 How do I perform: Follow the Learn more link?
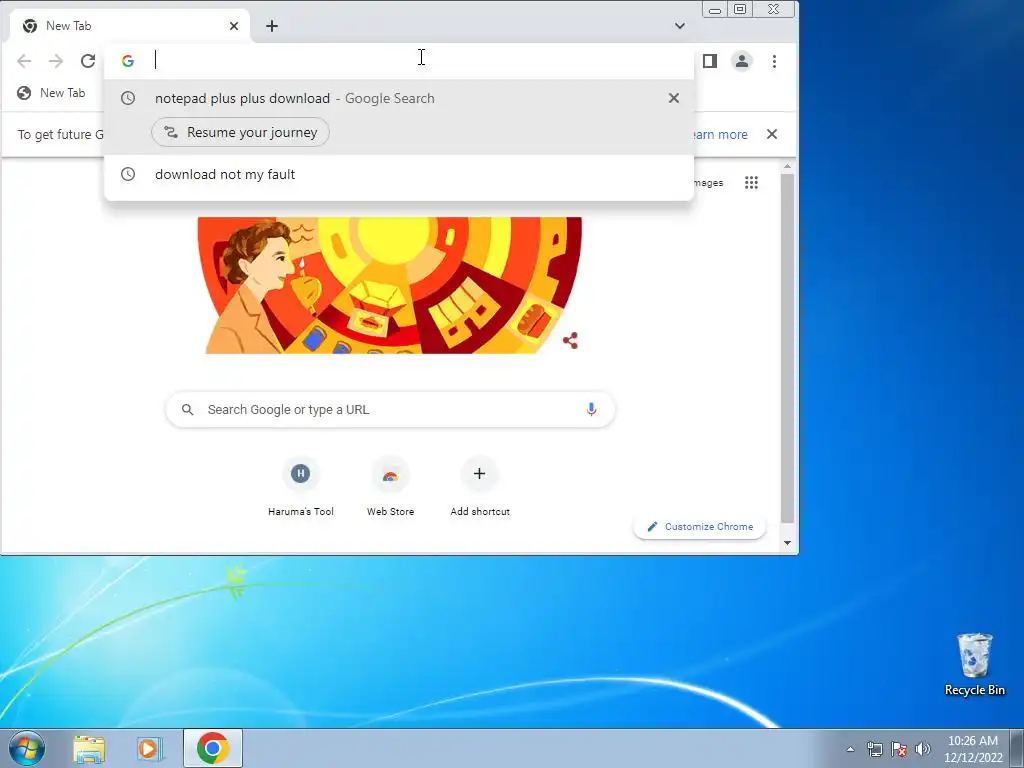pyautogui.click(x=720, y=135)
